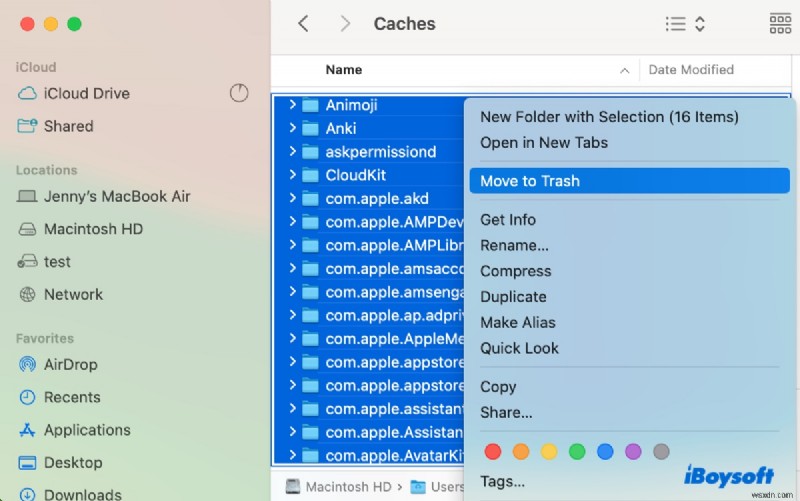Choose Rename... from context menu
The width and height of the screenshot is (800, 501).
[514, 245]
